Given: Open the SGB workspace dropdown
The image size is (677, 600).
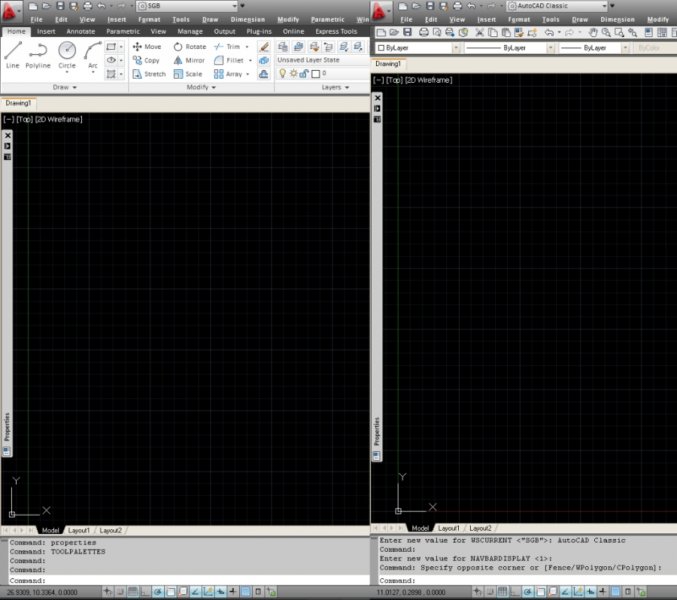Looking at the screenshot, I should (185, 6).
